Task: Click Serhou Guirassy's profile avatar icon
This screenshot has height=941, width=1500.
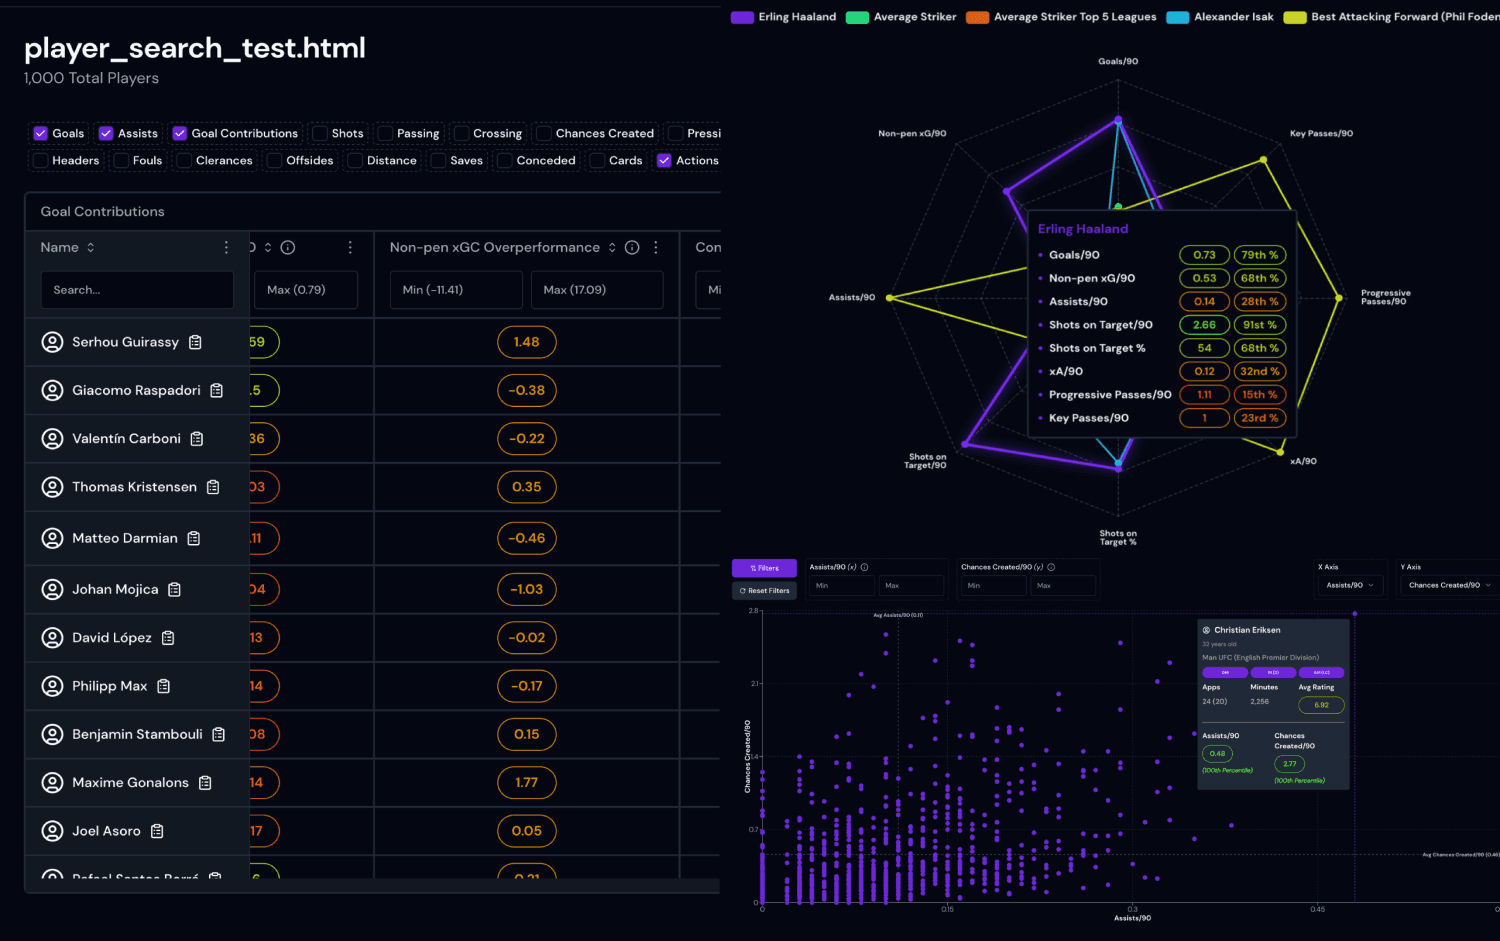Action: pos(52,342)
